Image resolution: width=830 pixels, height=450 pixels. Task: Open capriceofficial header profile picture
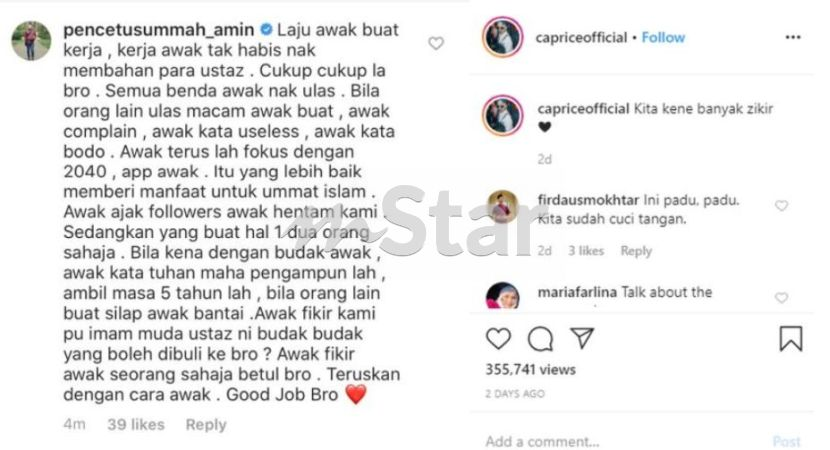pyautogui.click(x=502, y=37)
